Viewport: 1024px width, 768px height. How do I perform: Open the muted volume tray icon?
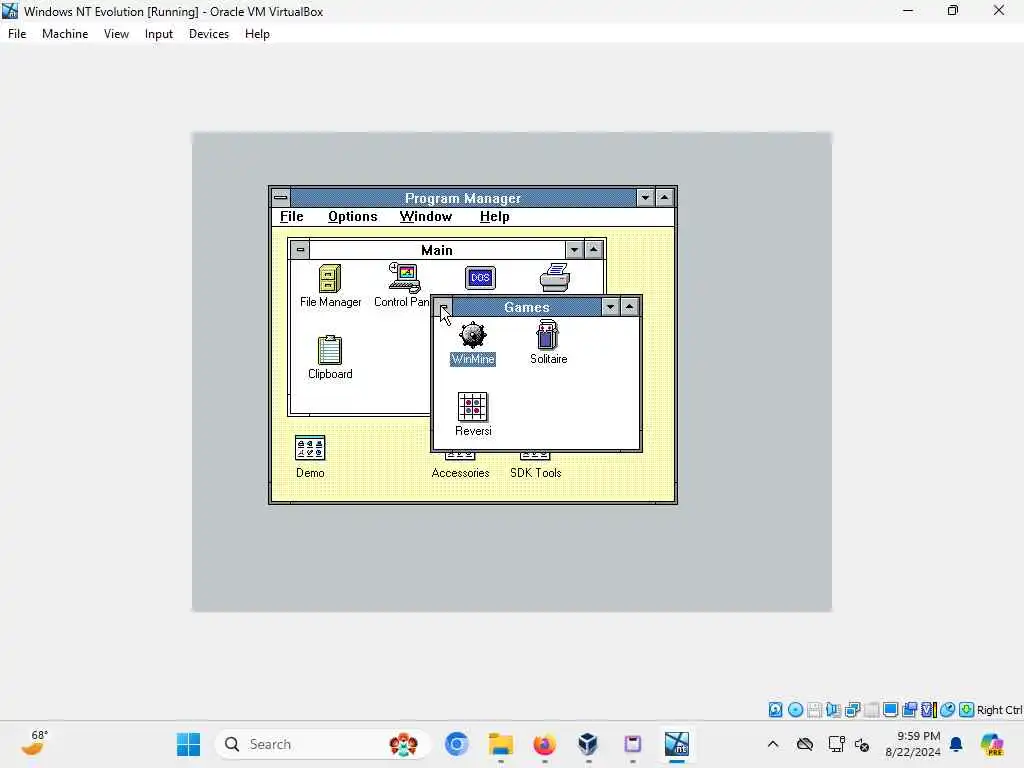[862, 744]
